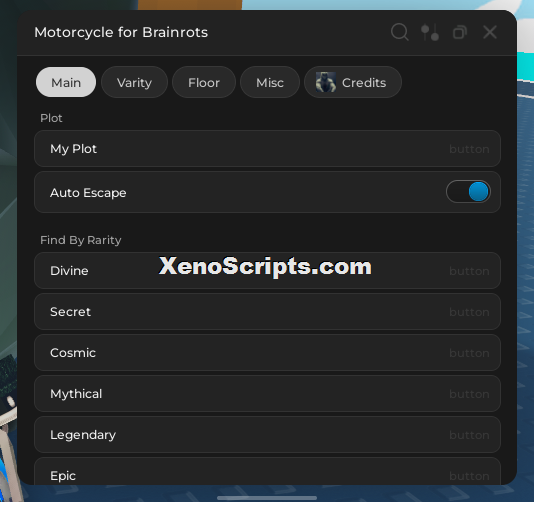The width and height of the screenshot is (534, 532).
Task: Find brainrots by Divine rarity
Action: click(x=267, y=271)
